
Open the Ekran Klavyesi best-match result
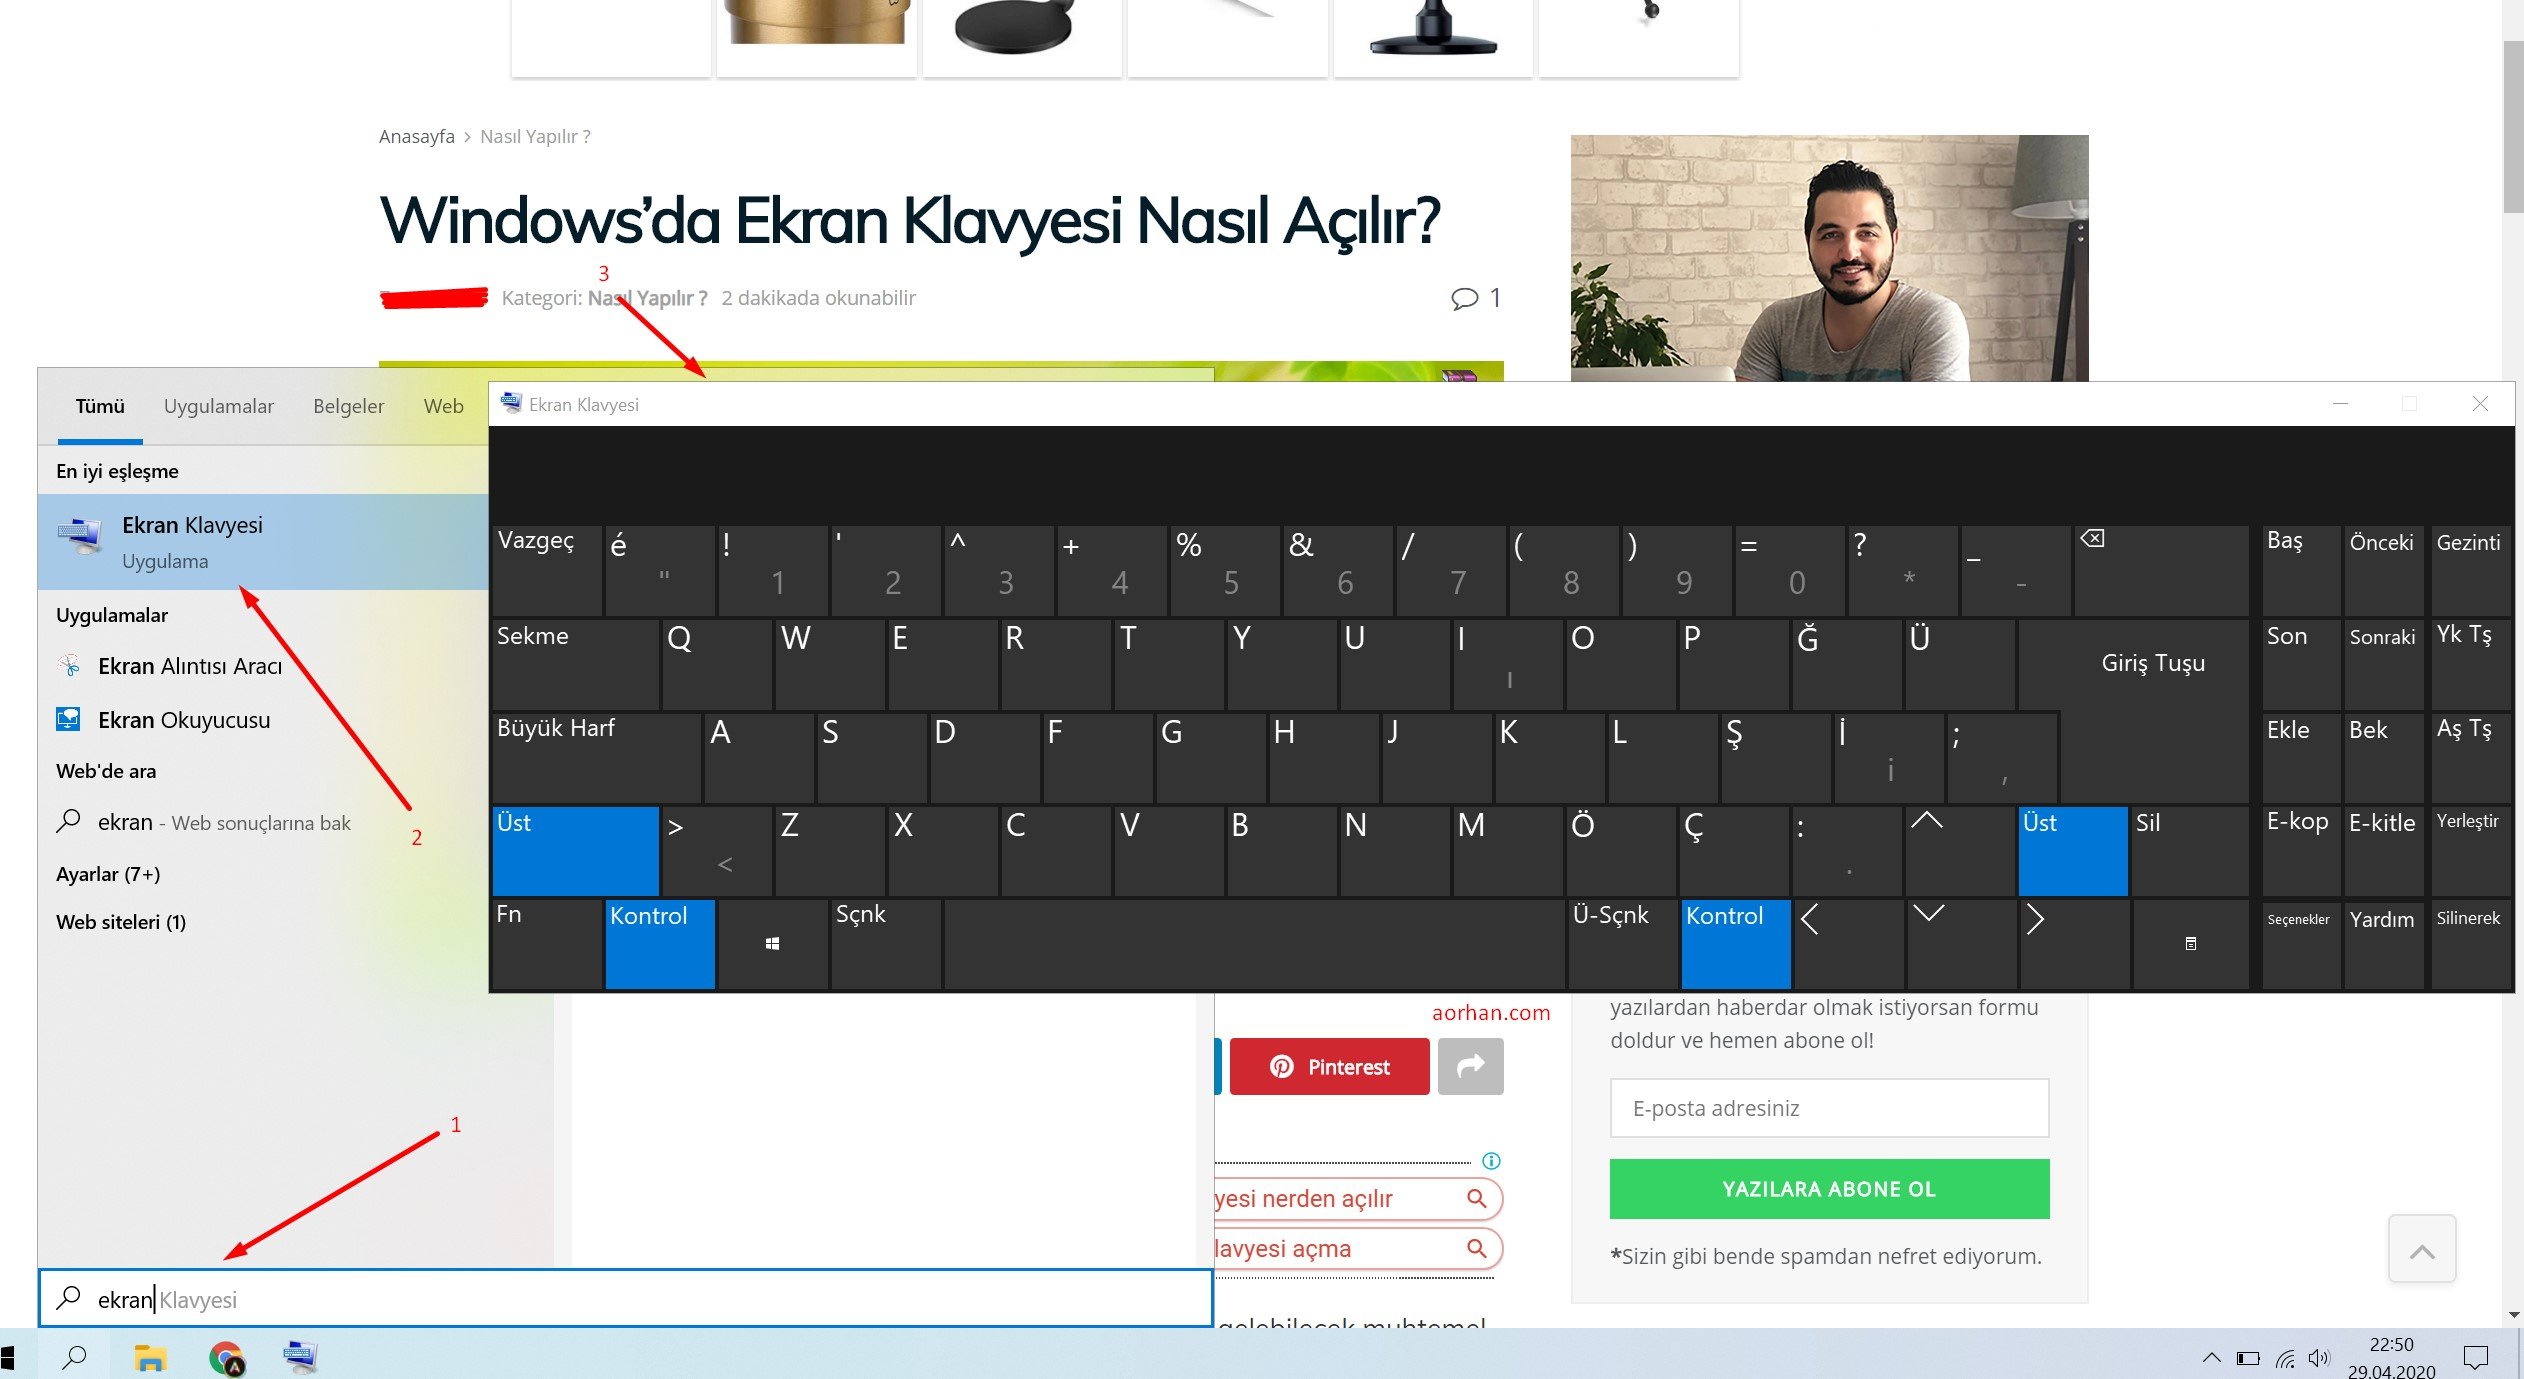263,542
